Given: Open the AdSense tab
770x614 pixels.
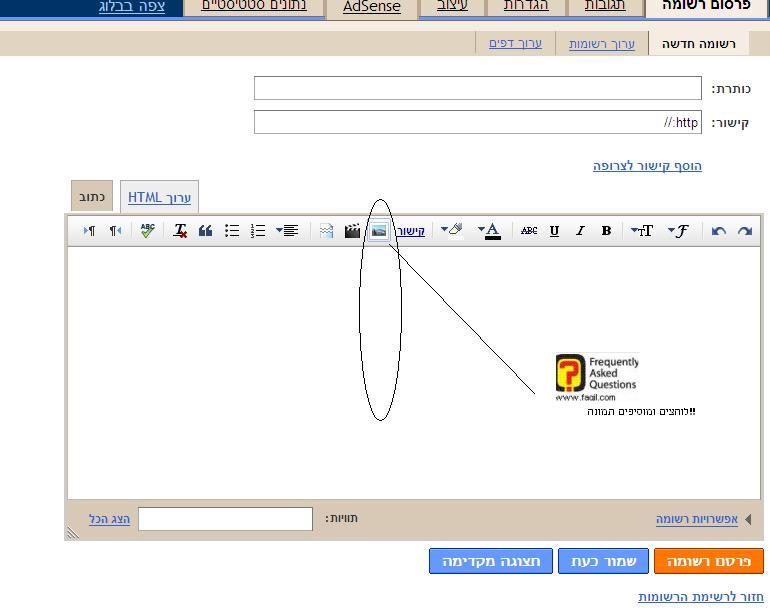Looking at the screenshot, I should (371, 7).
